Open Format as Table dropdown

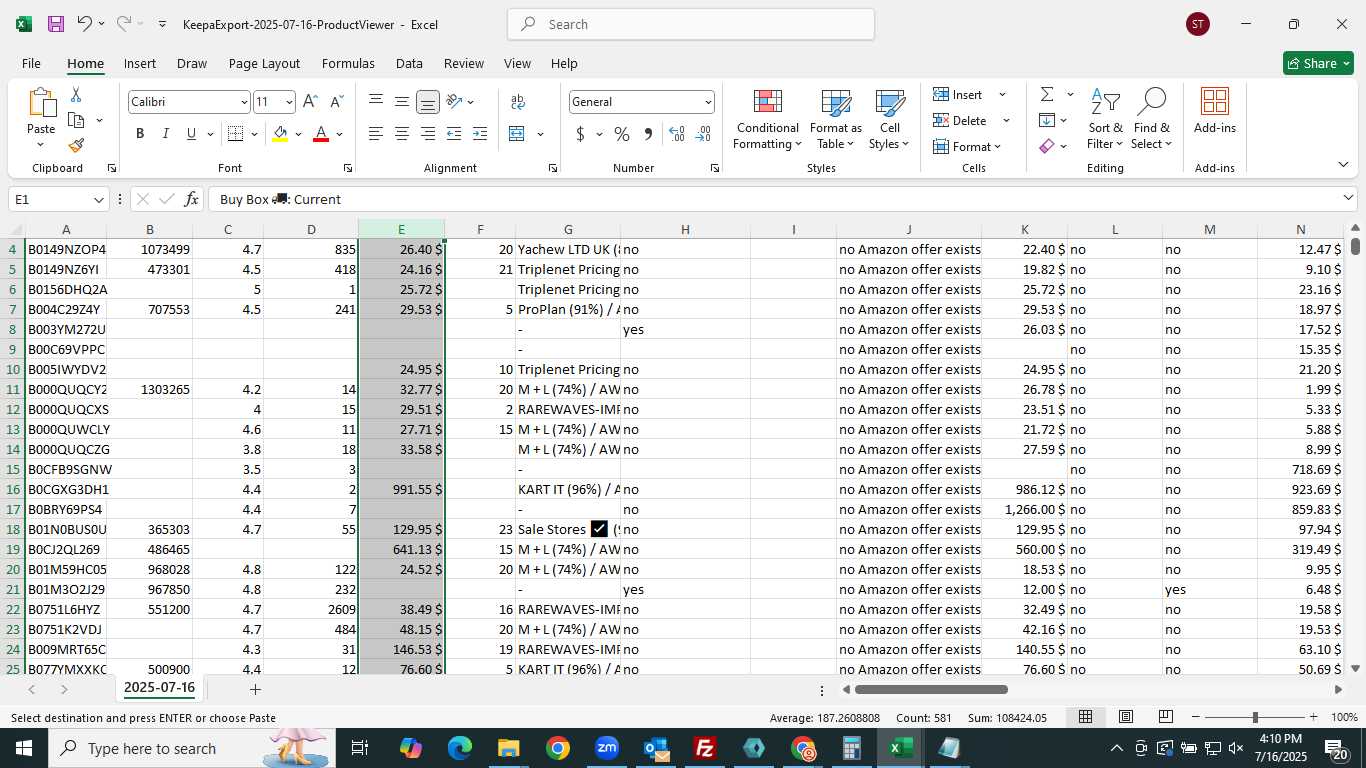point(836,120)
